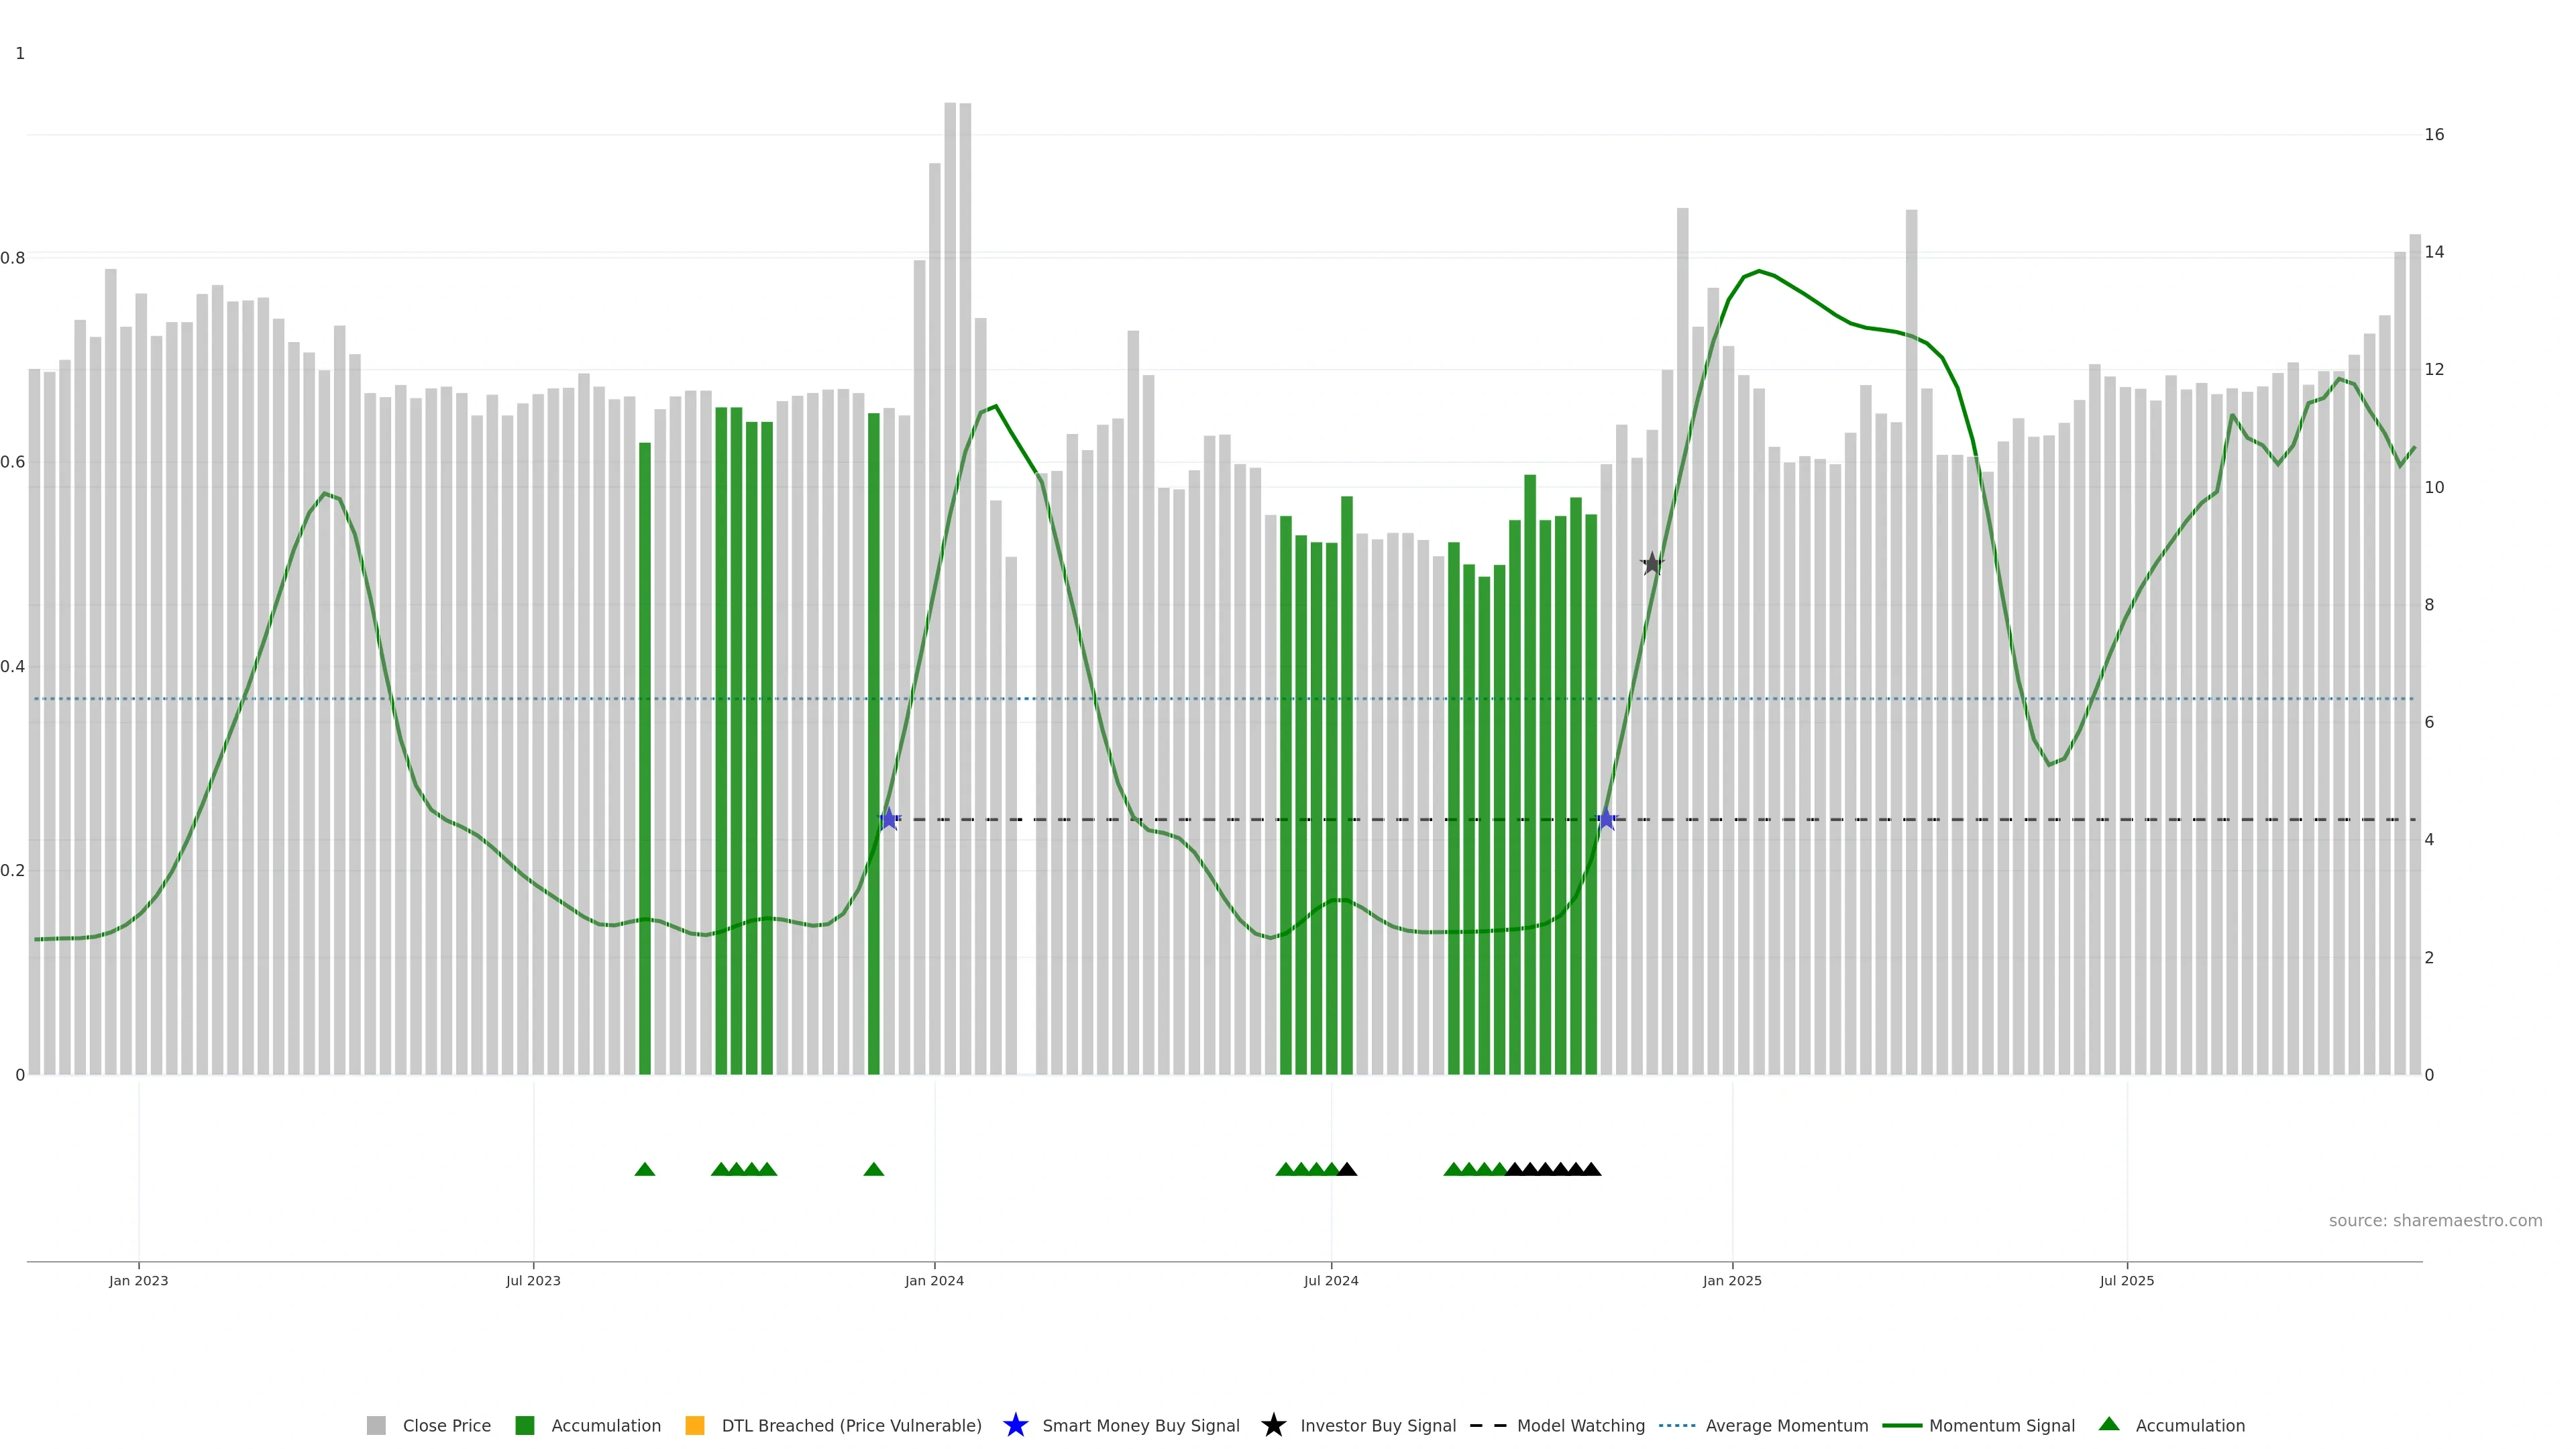Screen dimensions: 2576x1449
Task: Click the green Accumulation triangle legend icon
Action: [2109, 1424]
